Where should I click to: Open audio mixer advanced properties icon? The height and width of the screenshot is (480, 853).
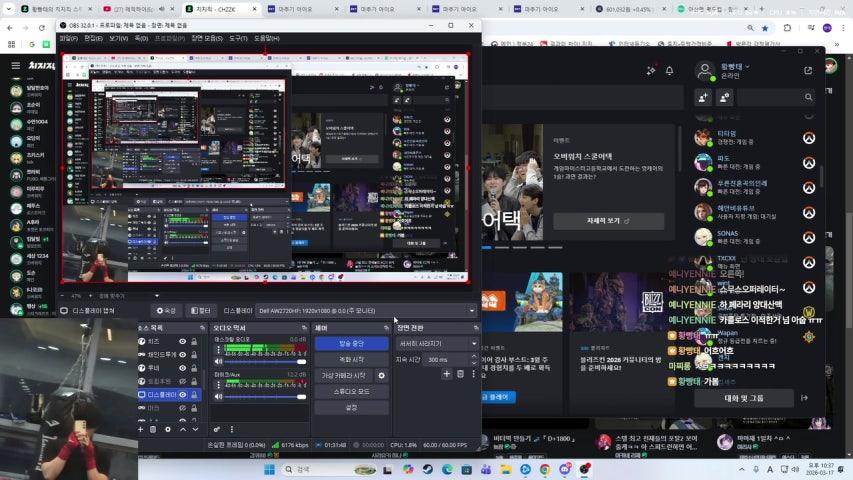[x=217, y=429]
